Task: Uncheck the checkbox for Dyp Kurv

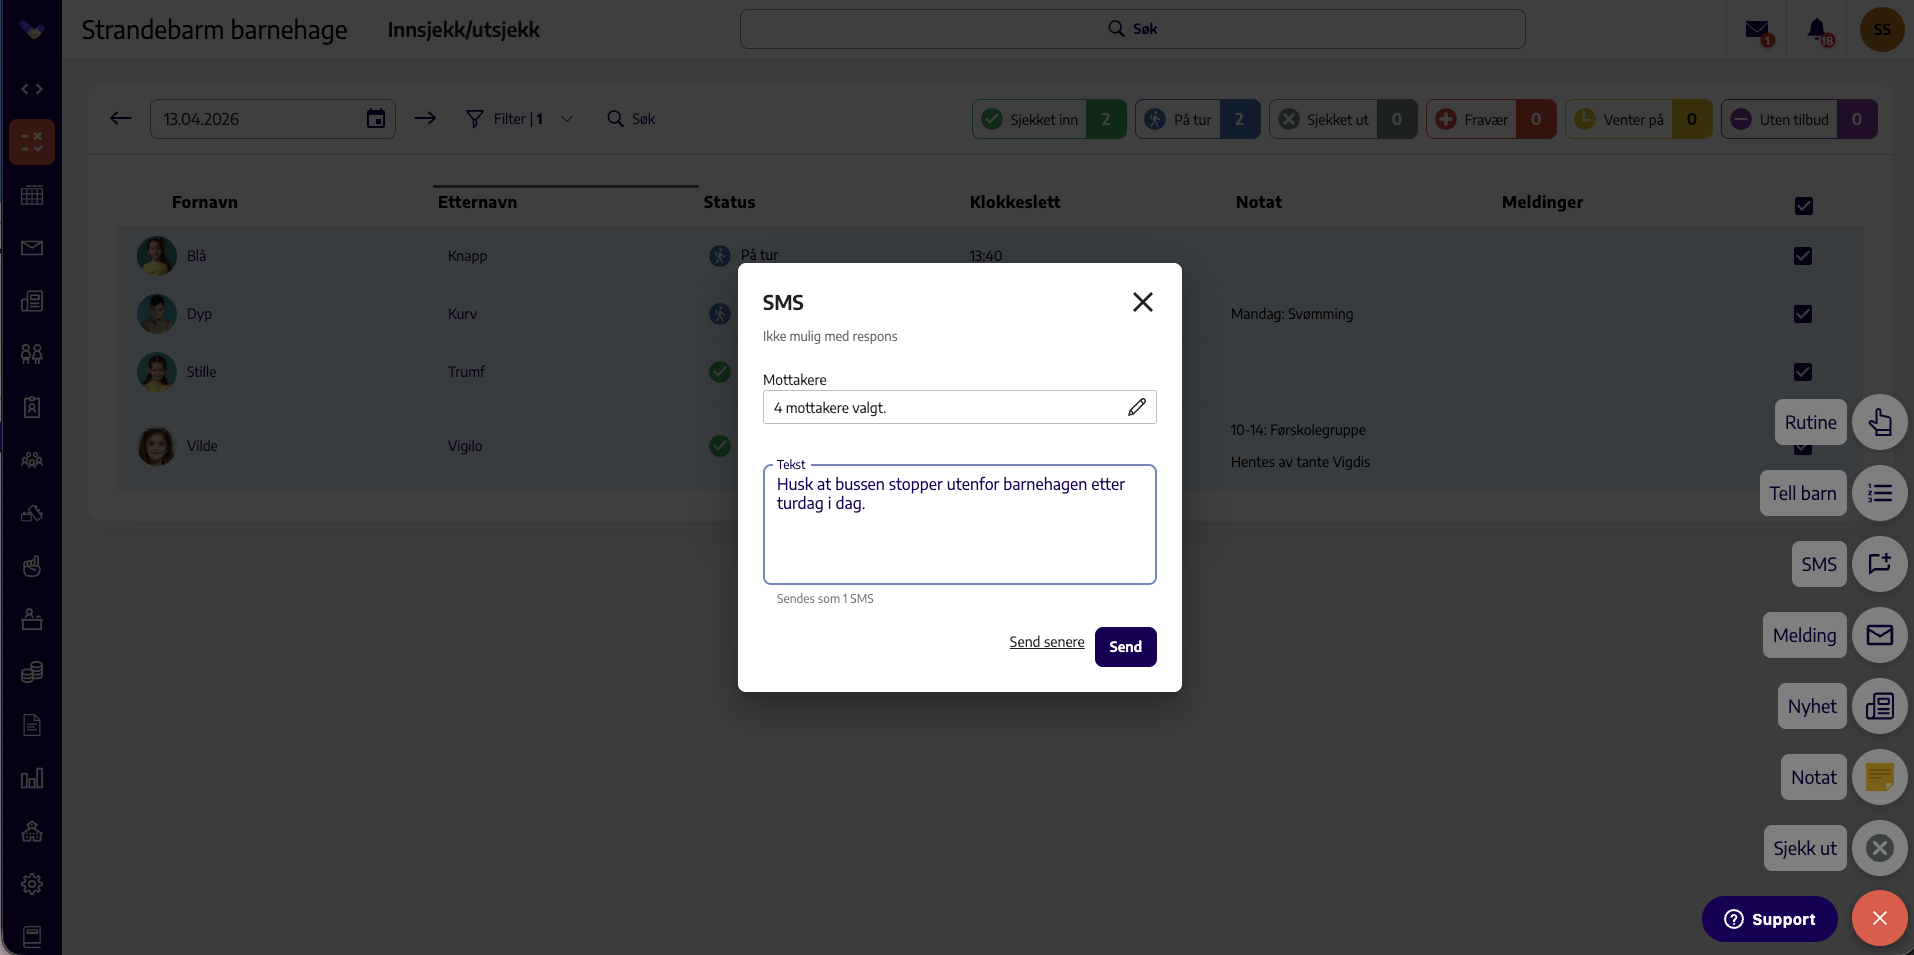Action: [x=1803, y=314]
